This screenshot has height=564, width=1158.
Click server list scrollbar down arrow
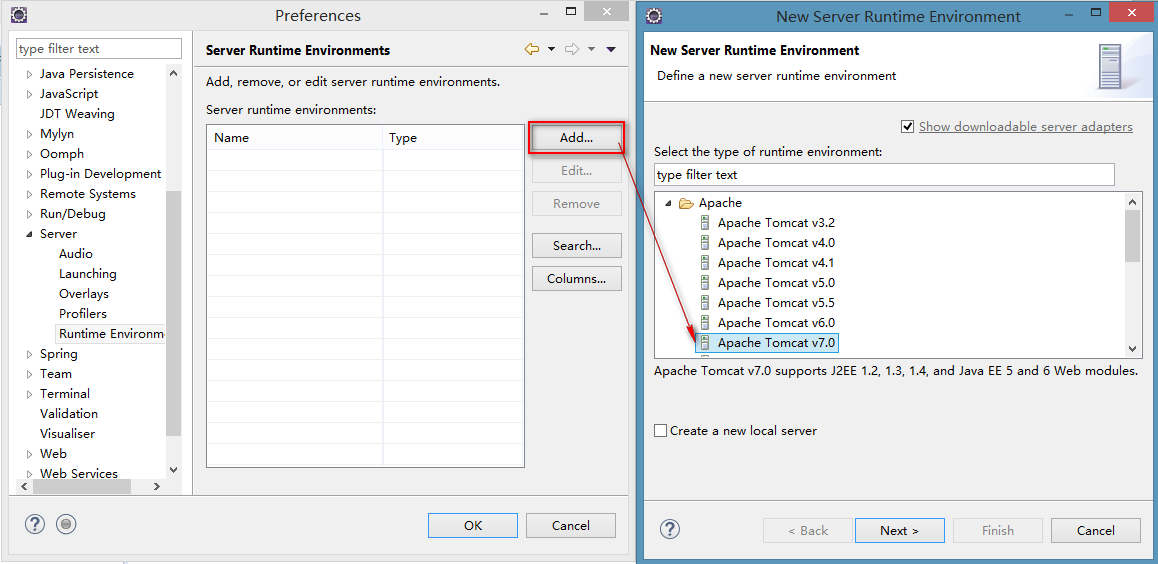1132,348
